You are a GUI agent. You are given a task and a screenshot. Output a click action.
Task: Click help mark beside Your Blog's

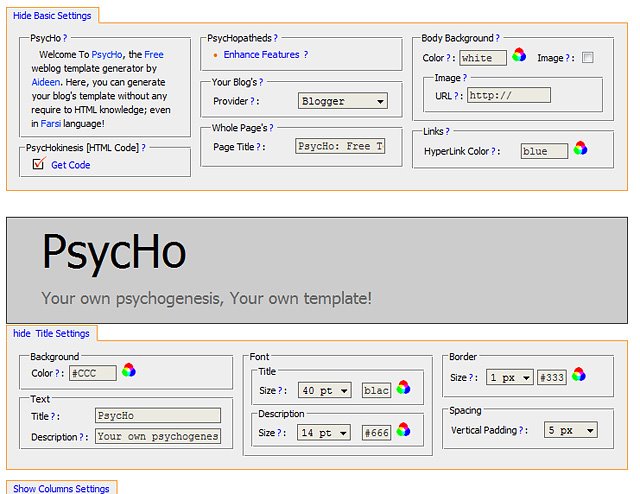[x=261, y=82]
